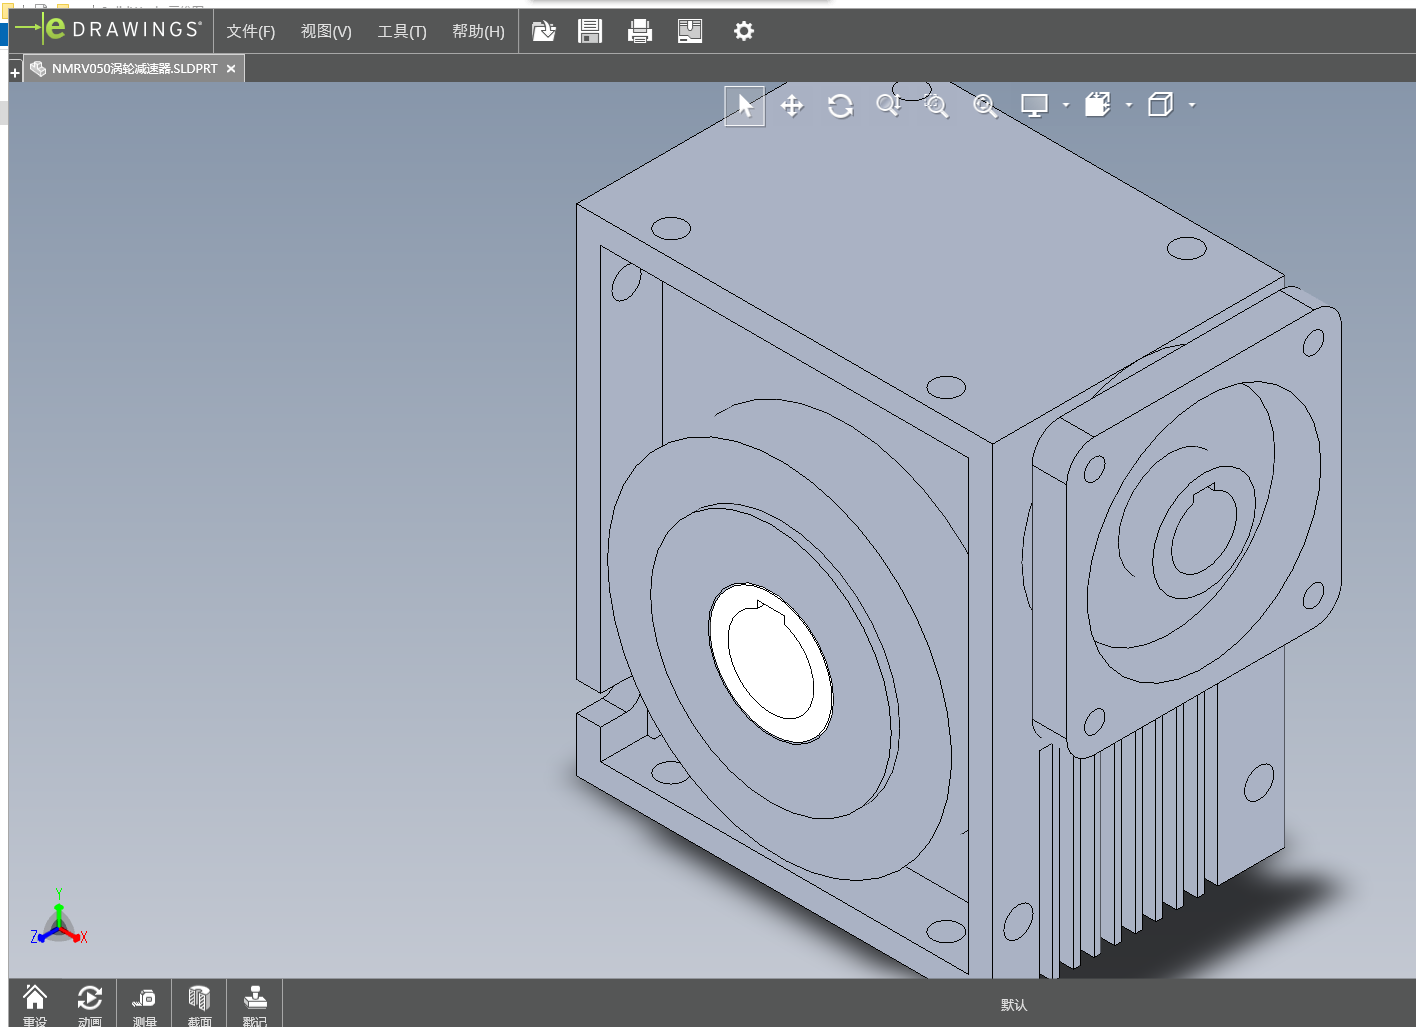Select the Zoom to Area tool
The height and width of the screenshot is (1027, 1416).
coord(937,106)
